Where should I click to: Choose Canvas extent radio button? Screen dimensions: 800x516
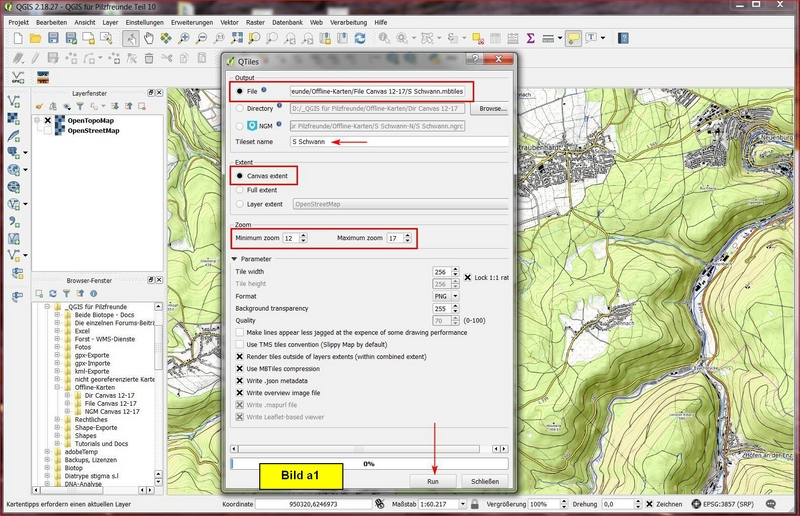pos(239,176)
